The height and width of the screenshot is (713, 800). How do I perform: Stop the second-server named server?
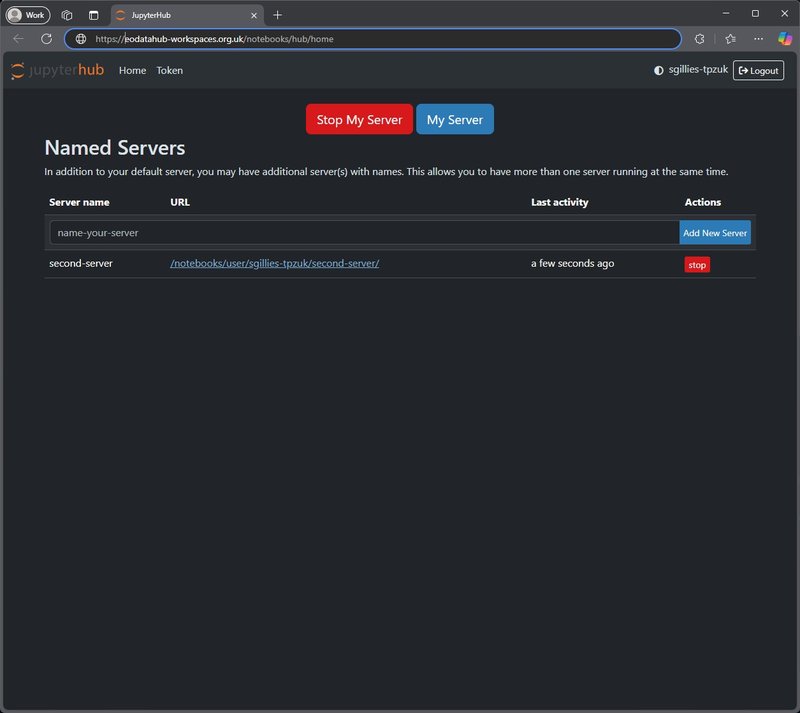coord(697,265)
